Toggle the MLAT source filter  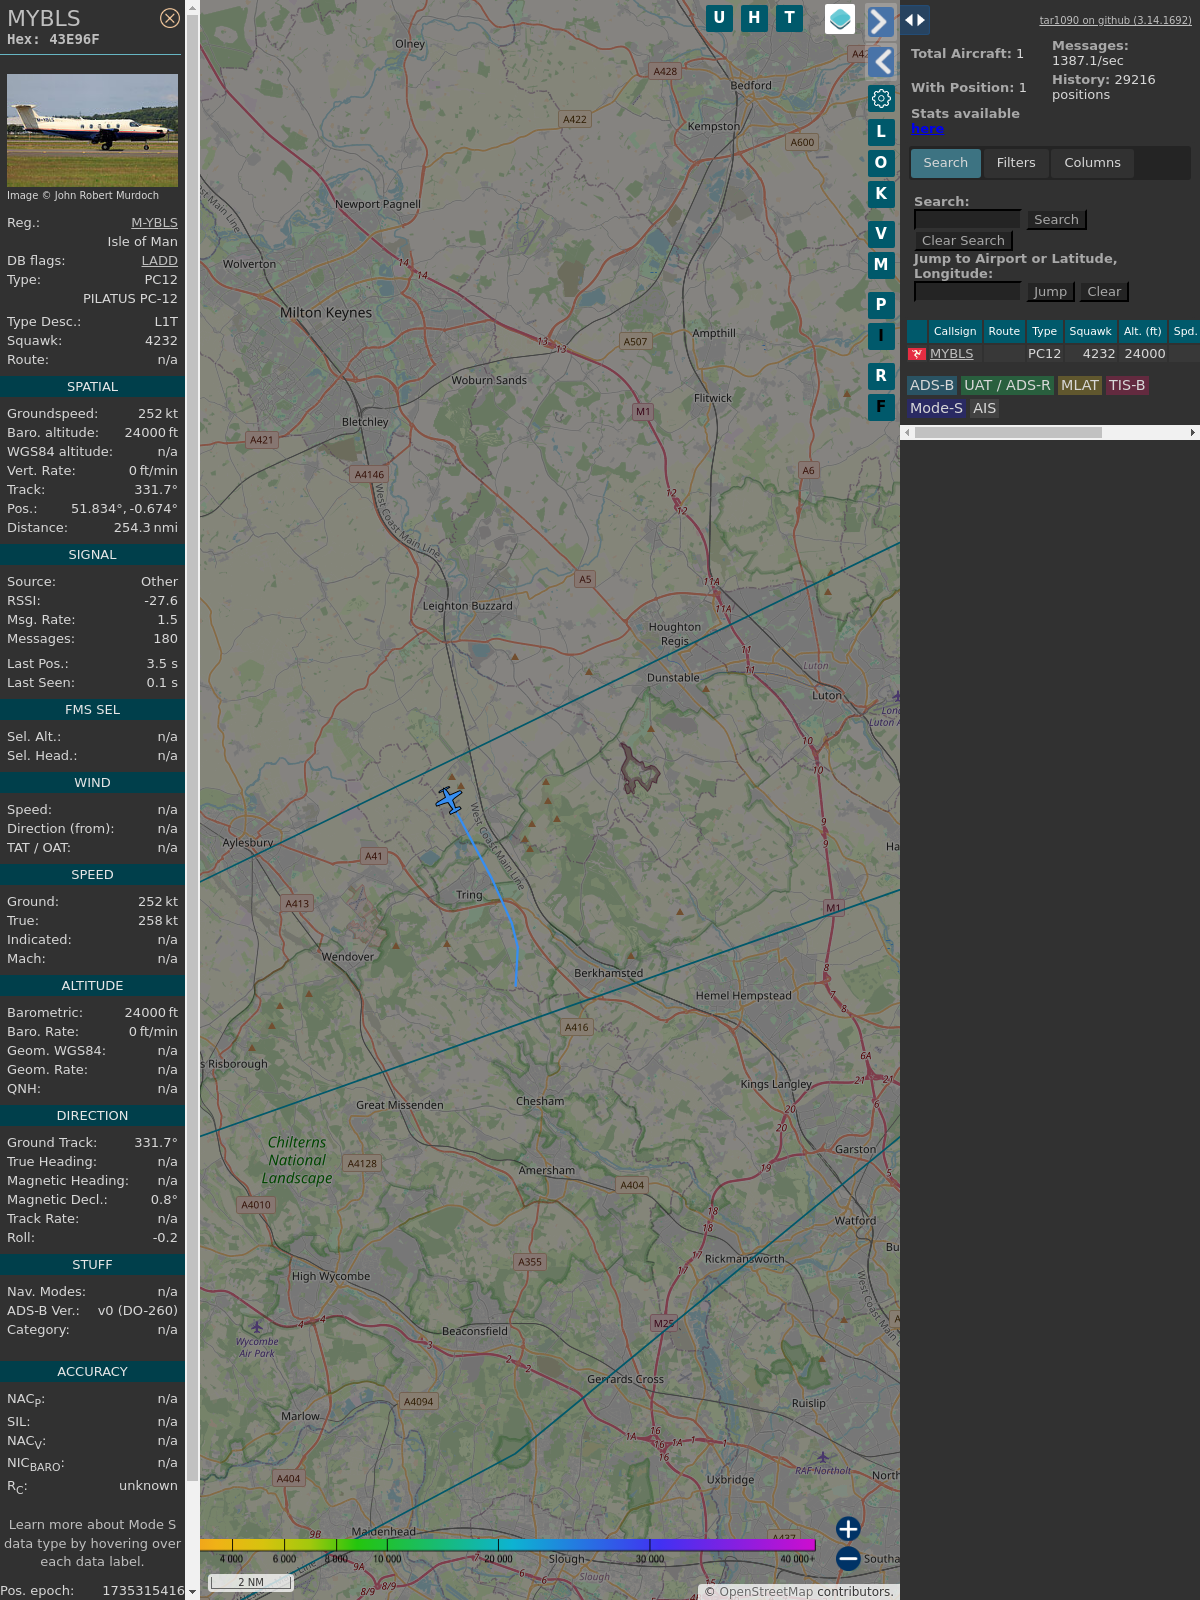(1079, 385)
